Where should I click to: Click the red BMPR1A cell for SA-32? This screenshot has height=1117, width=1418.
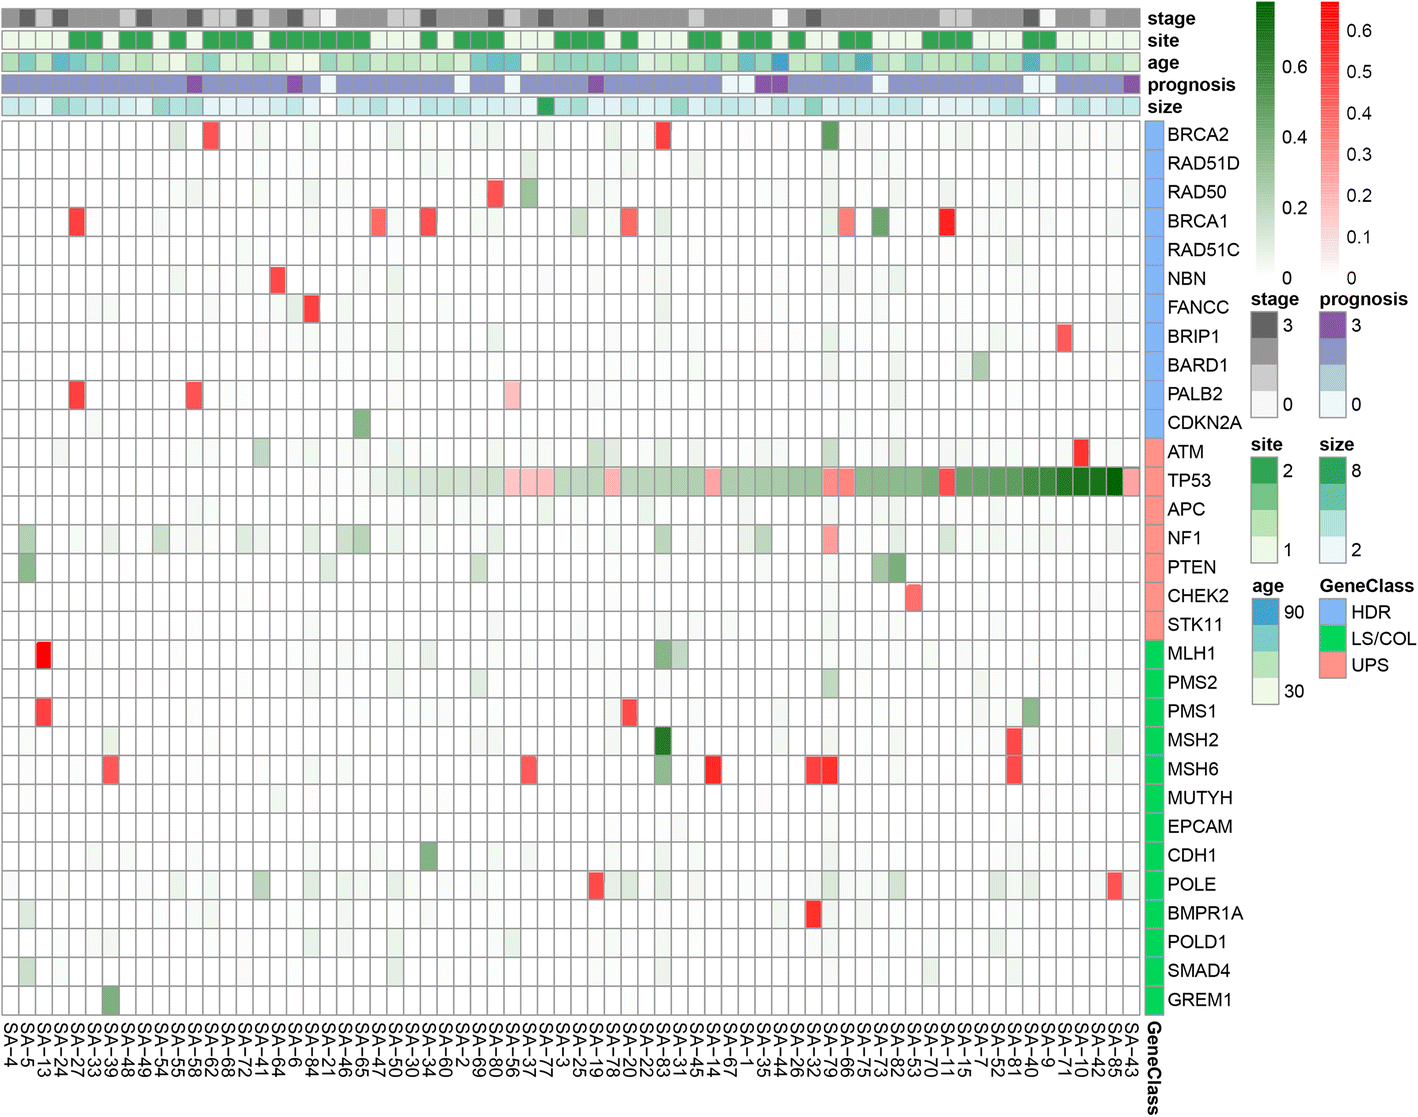coord(813,913)
